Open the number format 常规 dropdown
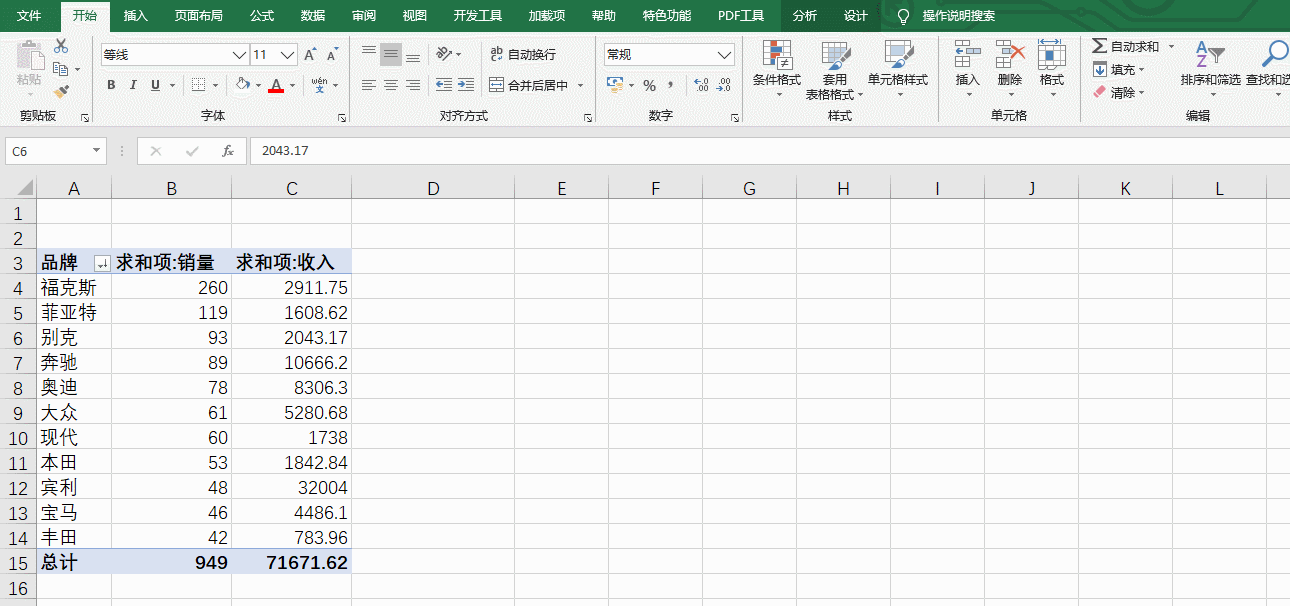This screenshot has width=1290, height=606. [724, 55]
